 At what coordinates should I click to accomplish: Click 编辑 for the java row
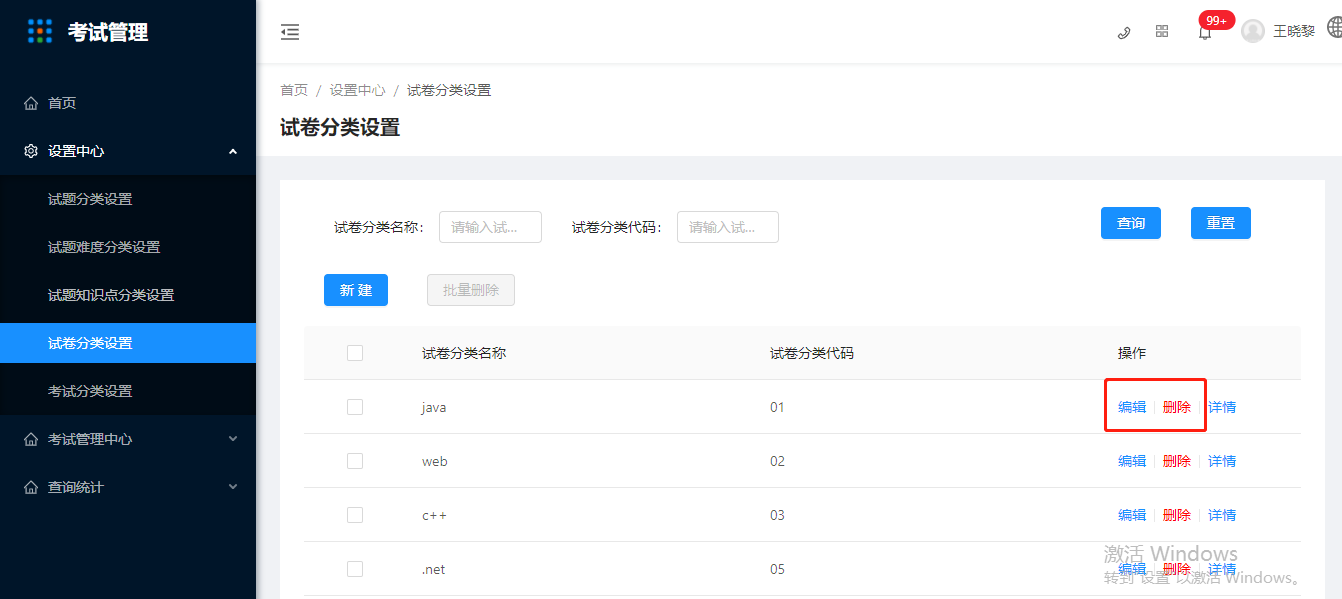click(1132, 407)
